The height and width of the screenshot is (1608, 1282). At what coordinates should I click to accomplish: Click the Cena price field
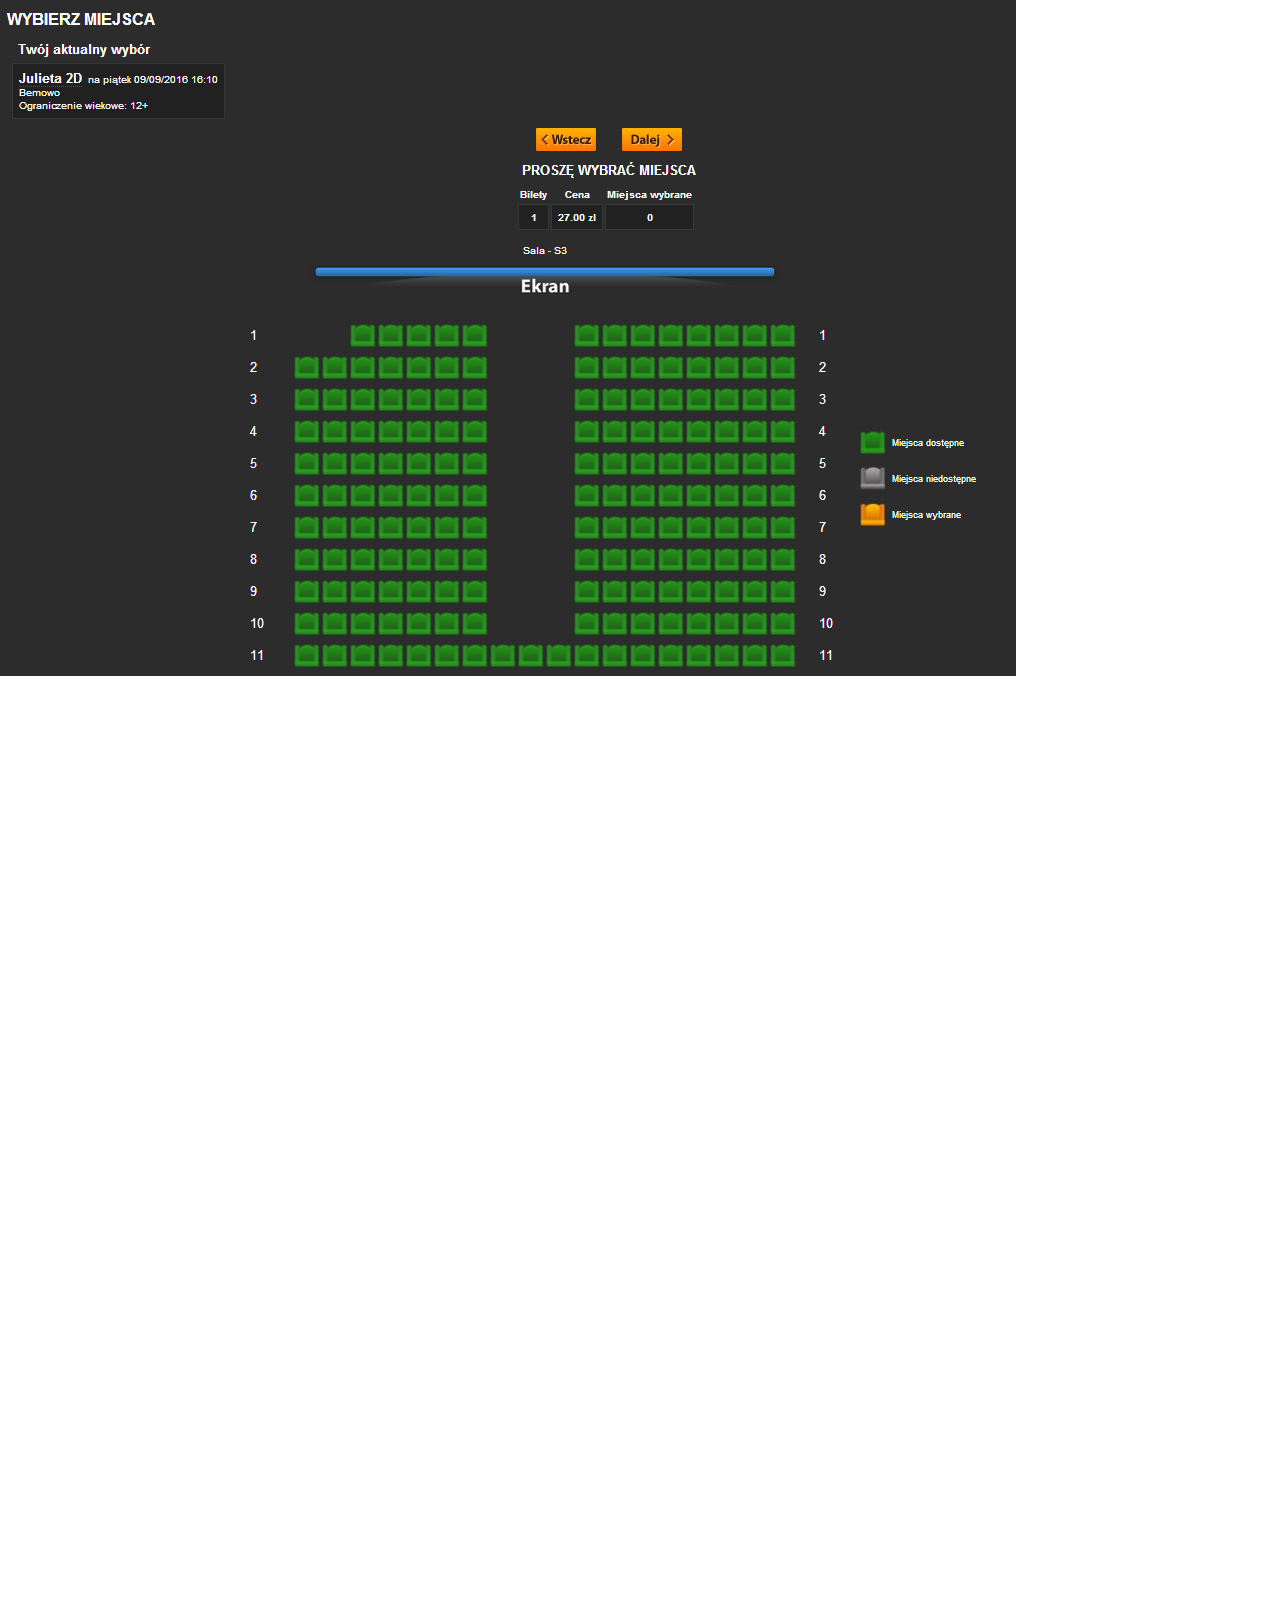(577, 218)
